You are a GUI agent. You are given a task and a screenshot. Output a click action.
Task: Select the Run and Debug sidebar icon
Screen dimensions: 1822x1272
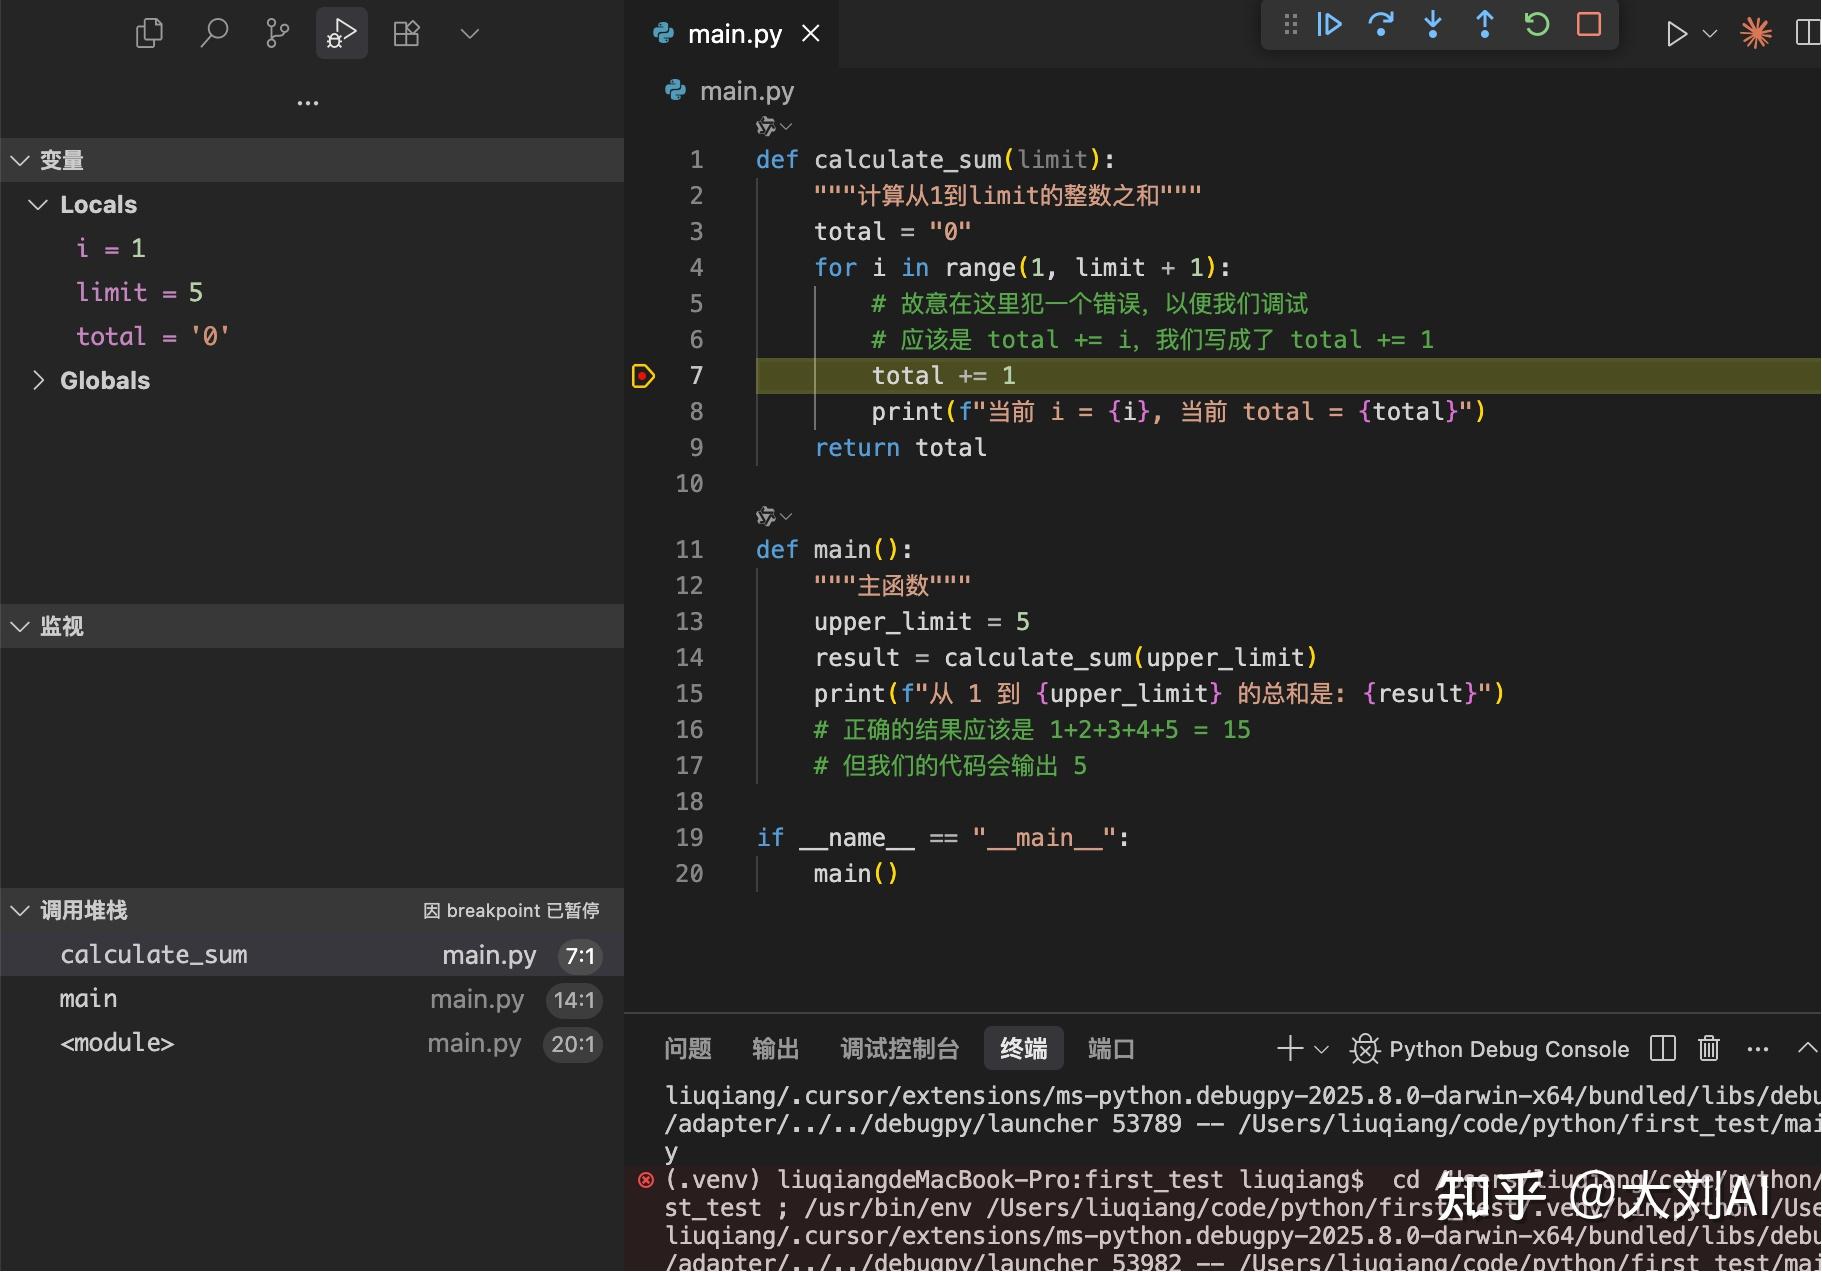point(341,32)
